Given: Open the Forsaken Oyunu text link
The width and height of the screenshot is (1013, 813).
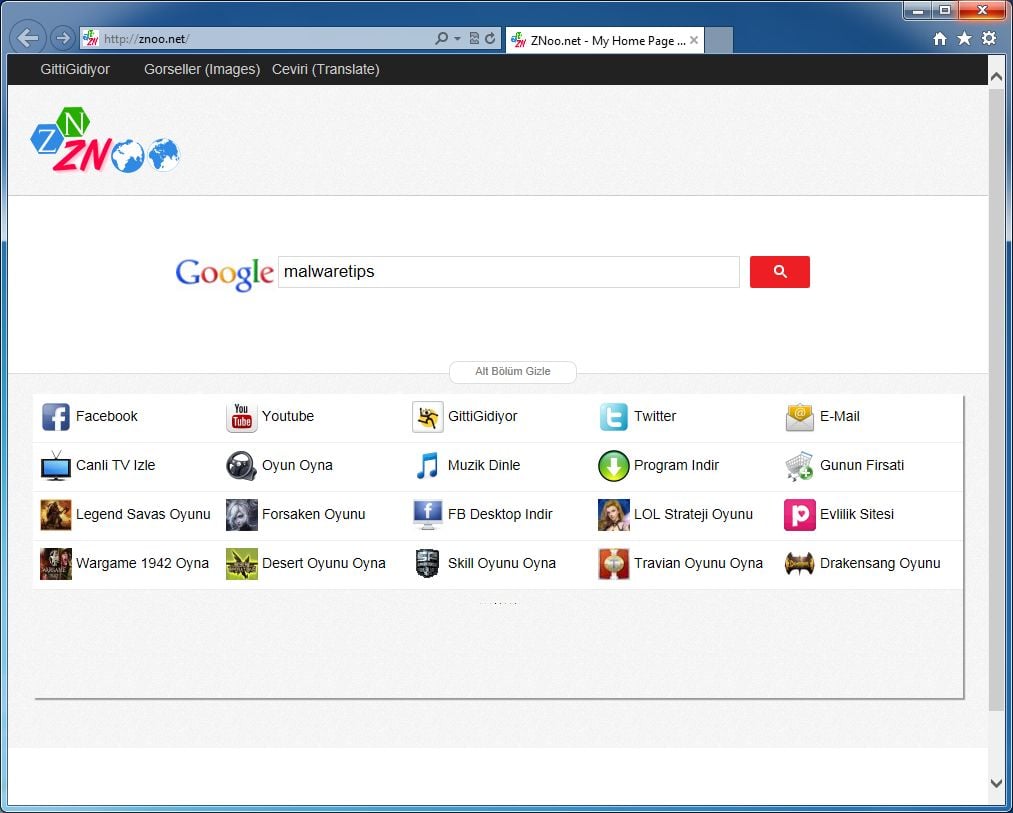Looking at the screenshot, I should coord(313,515).
